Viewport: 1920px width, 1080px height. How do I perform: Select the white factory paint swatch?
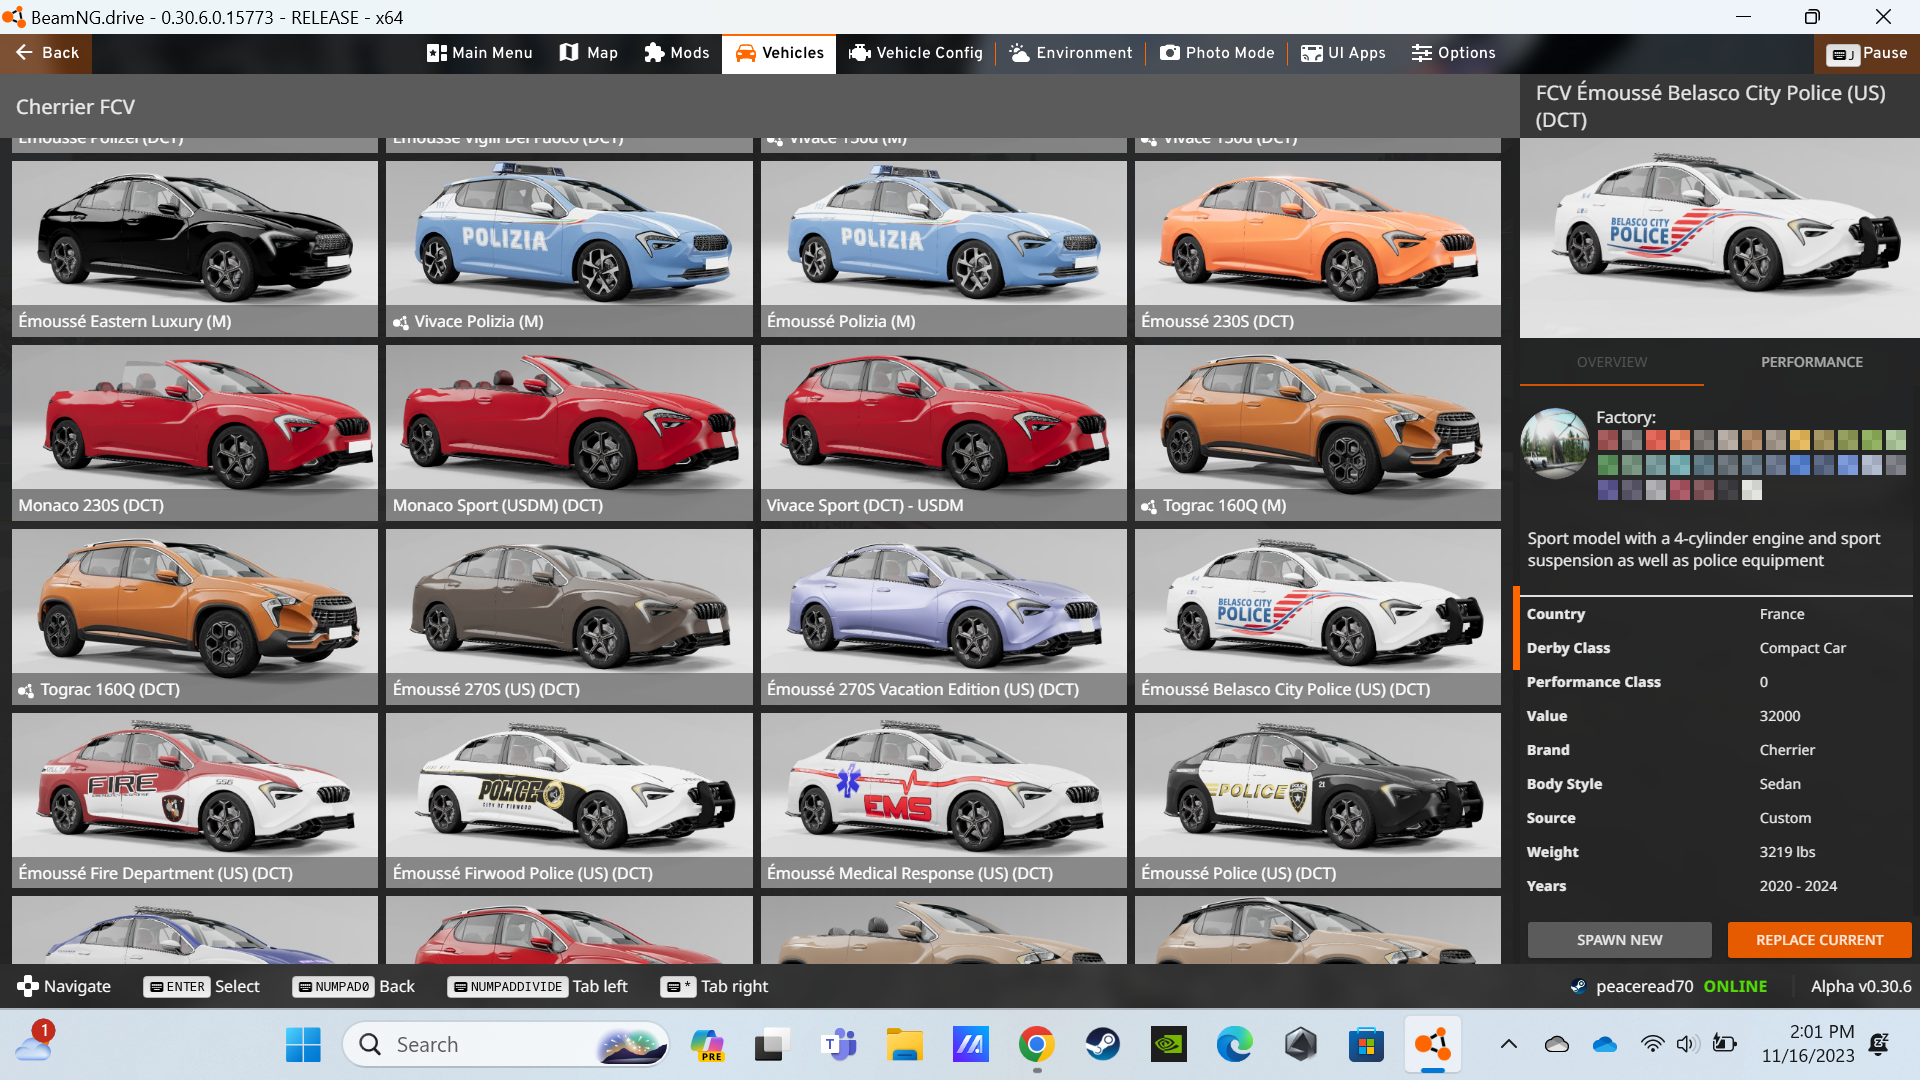1752,490
